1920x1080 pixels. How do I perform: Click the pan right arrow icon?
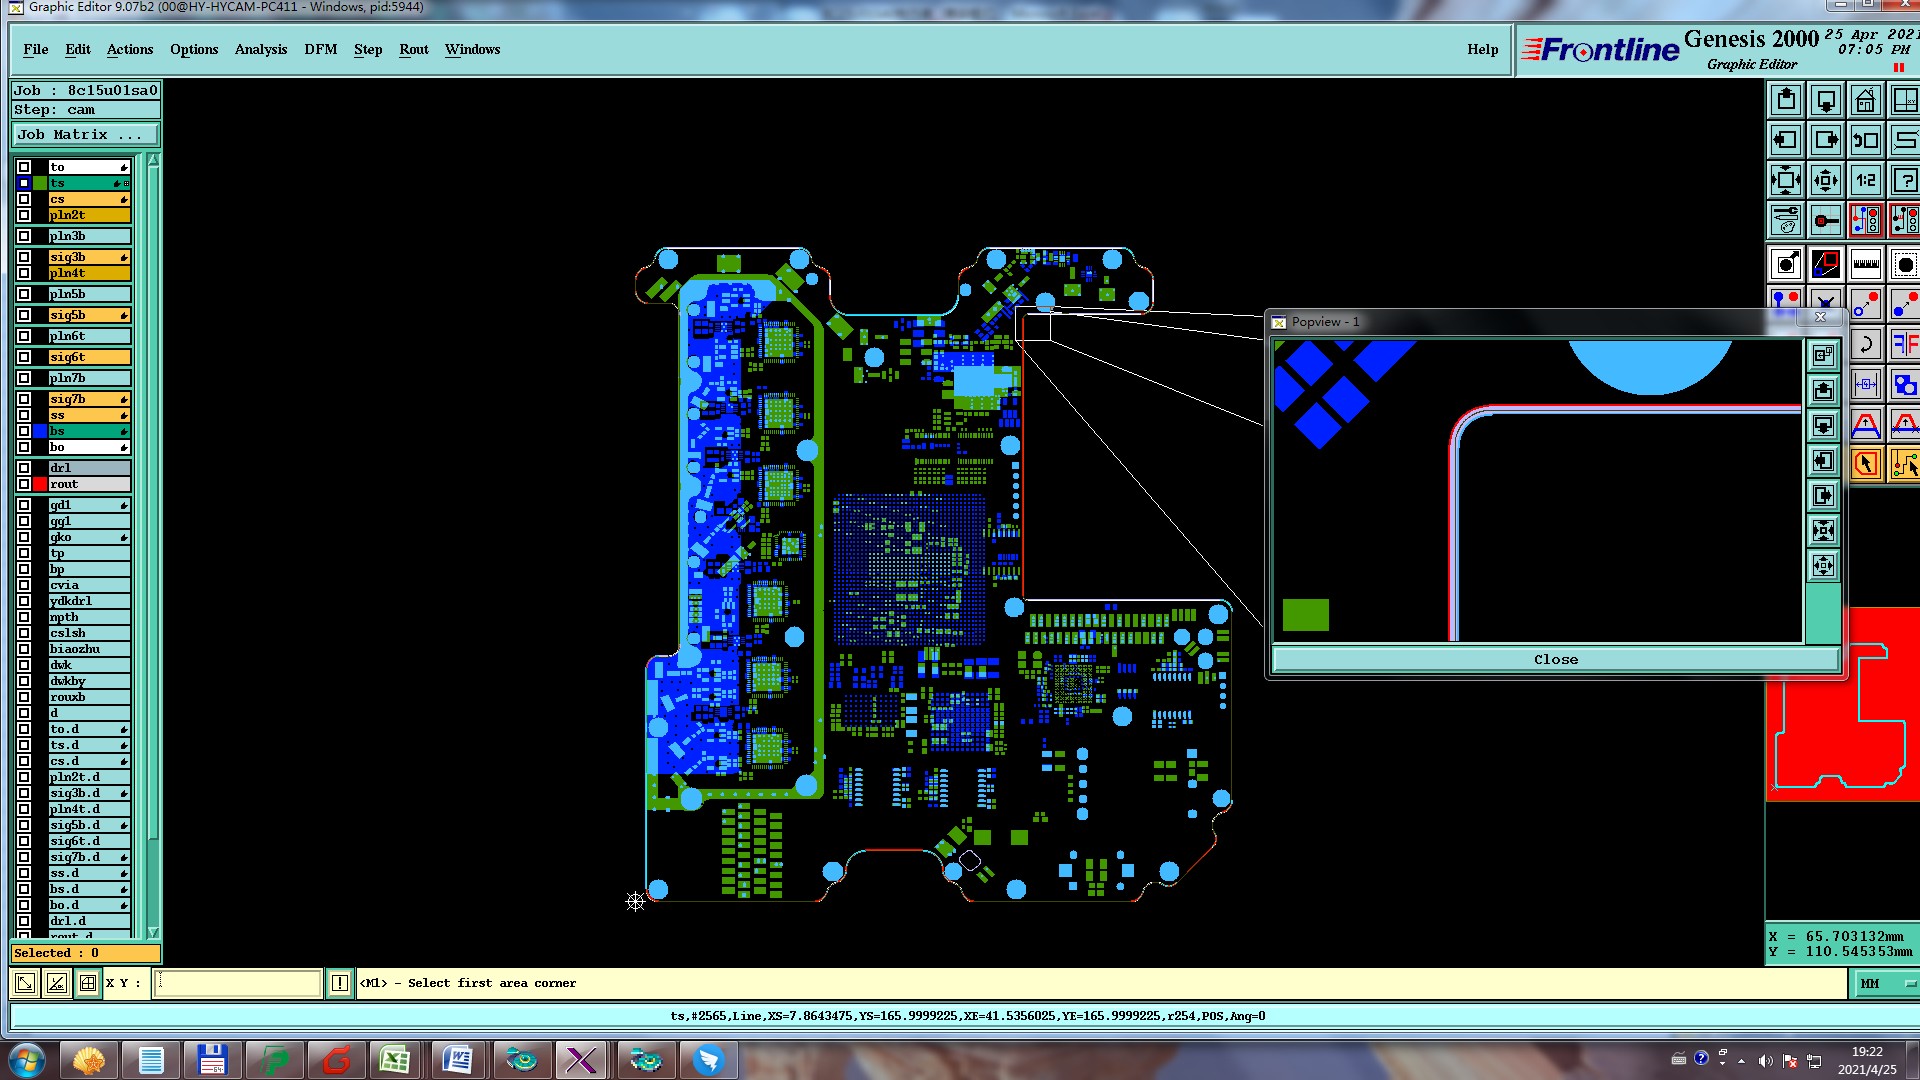[x=1825, y=140]
